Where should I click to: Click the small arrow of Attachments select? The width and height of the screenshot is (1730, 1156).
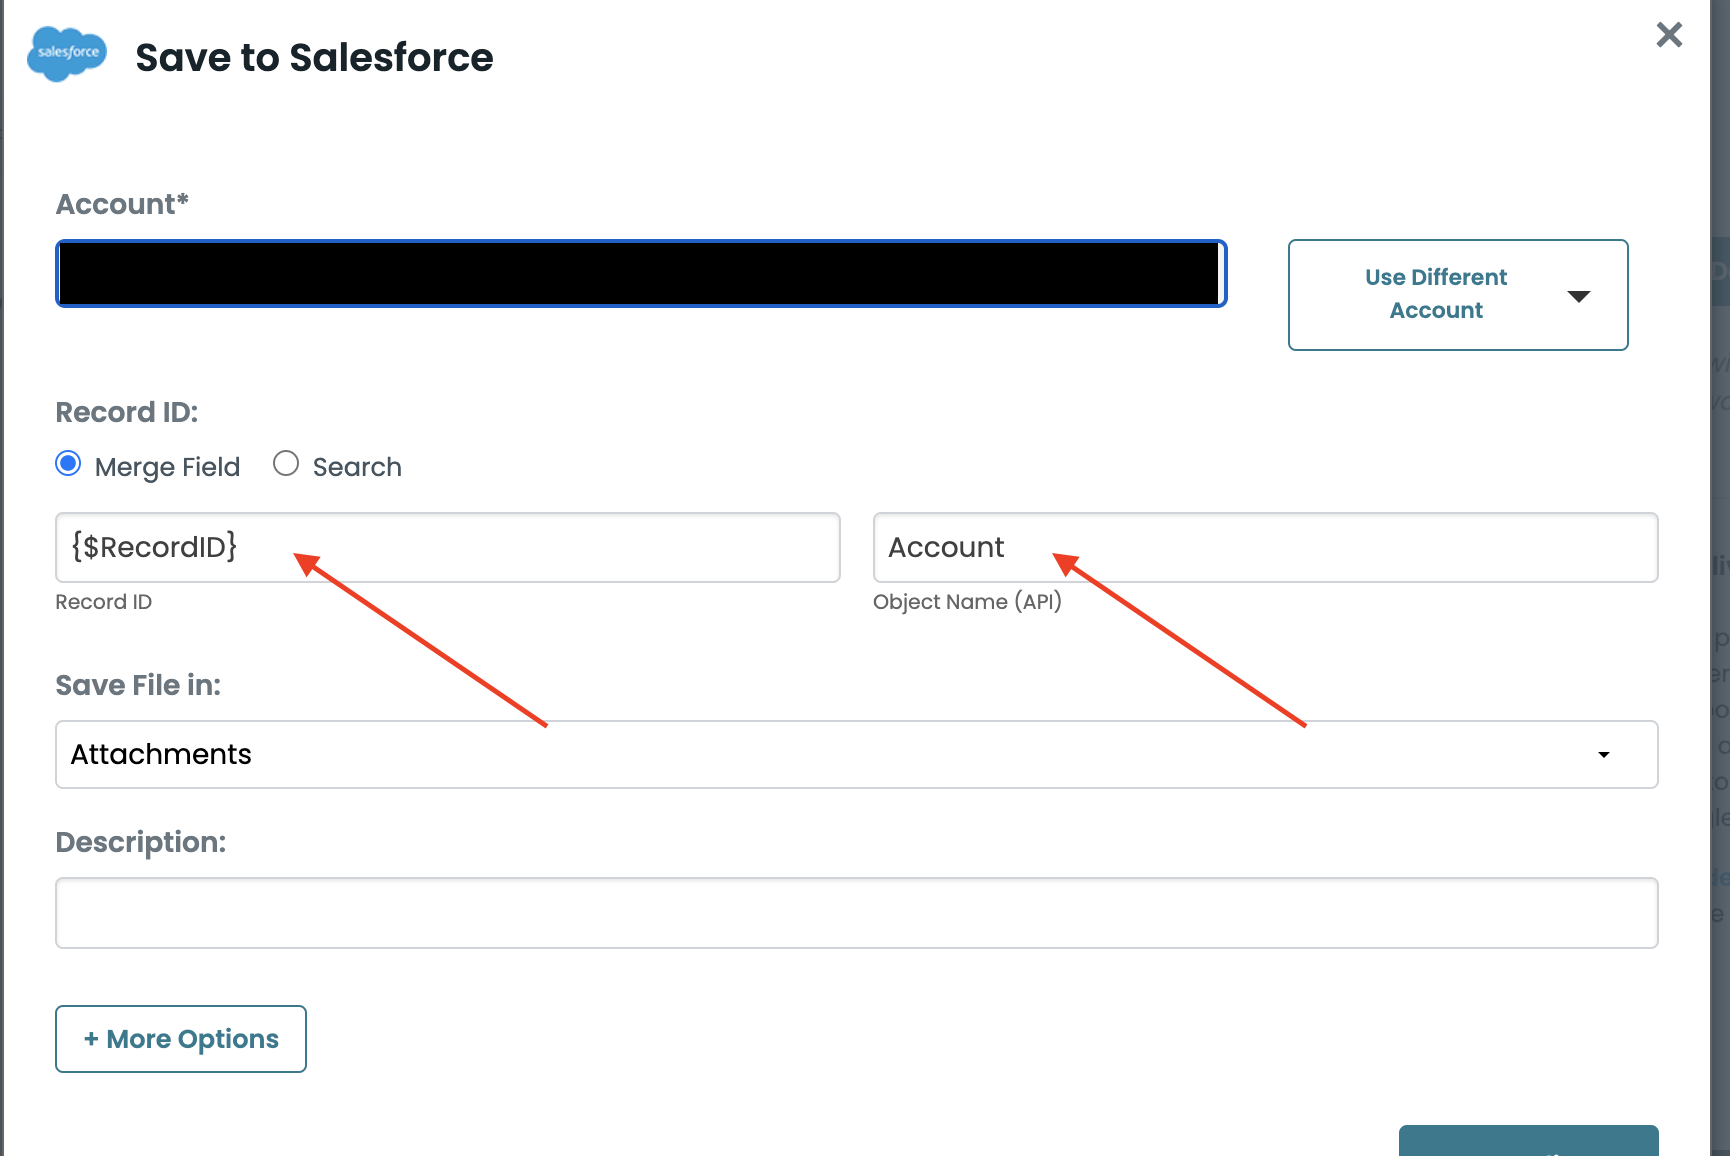(x=1603, y=755)
